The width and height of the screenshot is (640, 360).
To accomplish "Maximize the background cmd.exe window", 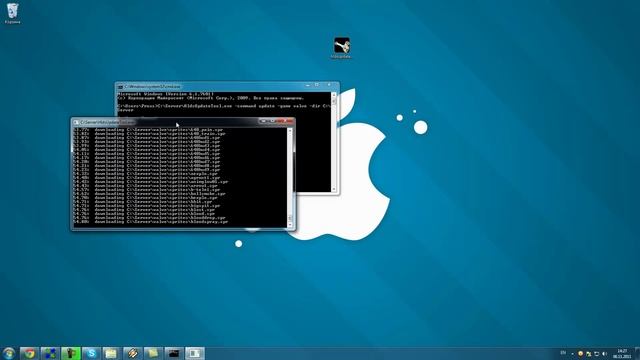I will pyautogui.click(x=317, y=85).
